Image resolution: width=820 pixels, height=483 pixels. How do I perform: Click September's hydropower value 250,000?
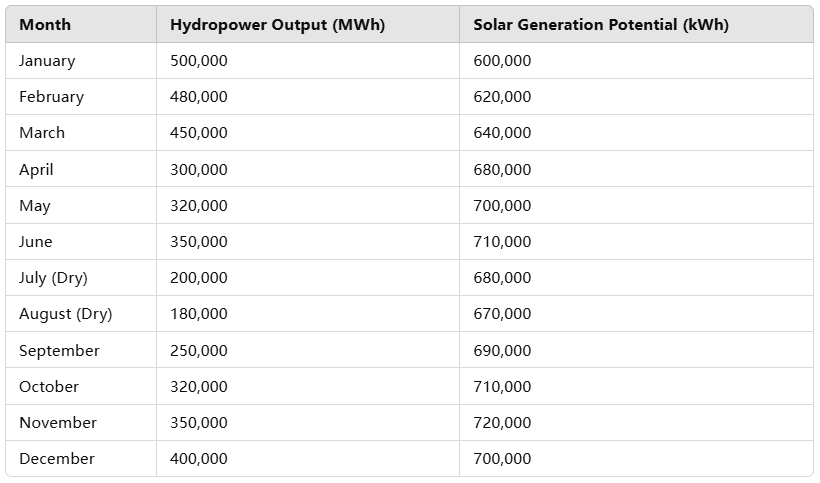(x=199, y=350)
